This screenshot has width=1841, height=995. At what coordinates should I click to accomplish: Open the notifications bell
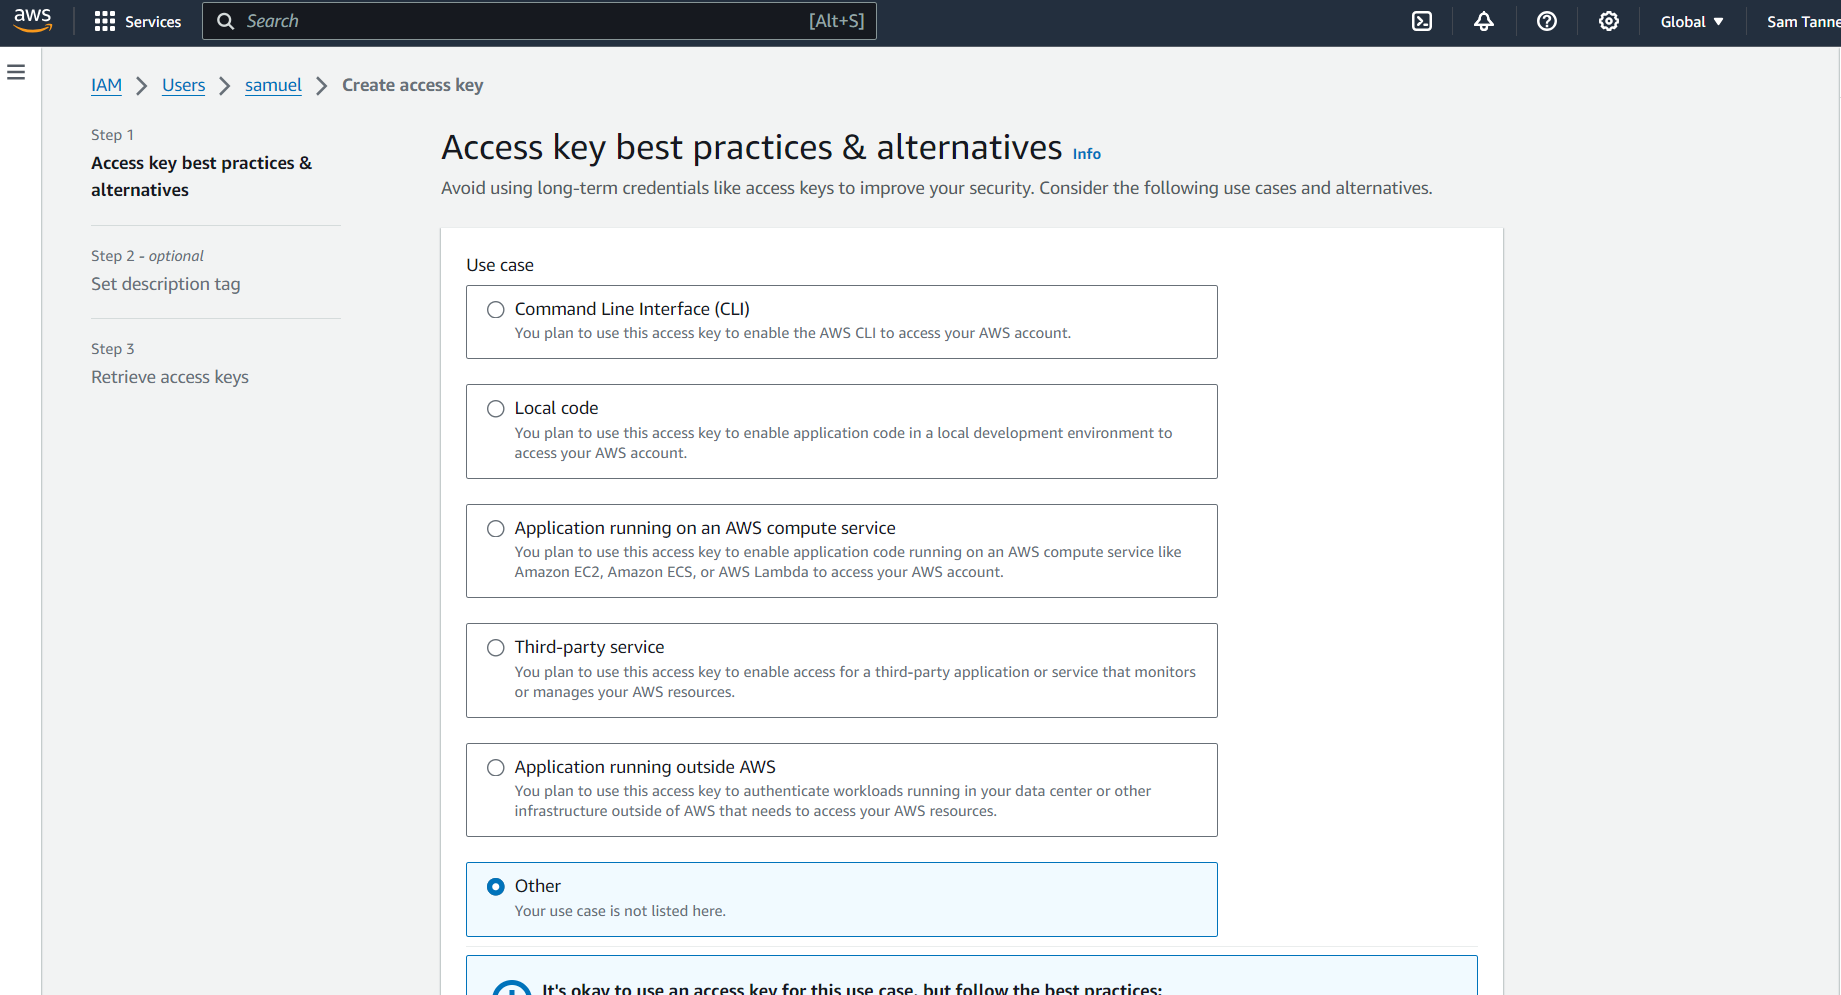point(1483,21)
